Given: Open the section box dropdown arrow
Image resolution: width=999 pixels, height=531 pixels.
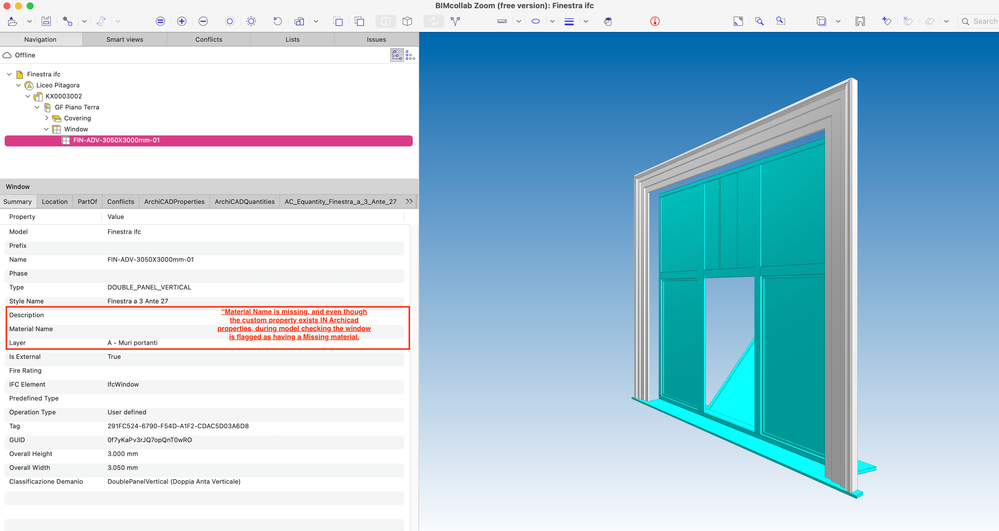Looking at the screenshot, I should 838,21.
